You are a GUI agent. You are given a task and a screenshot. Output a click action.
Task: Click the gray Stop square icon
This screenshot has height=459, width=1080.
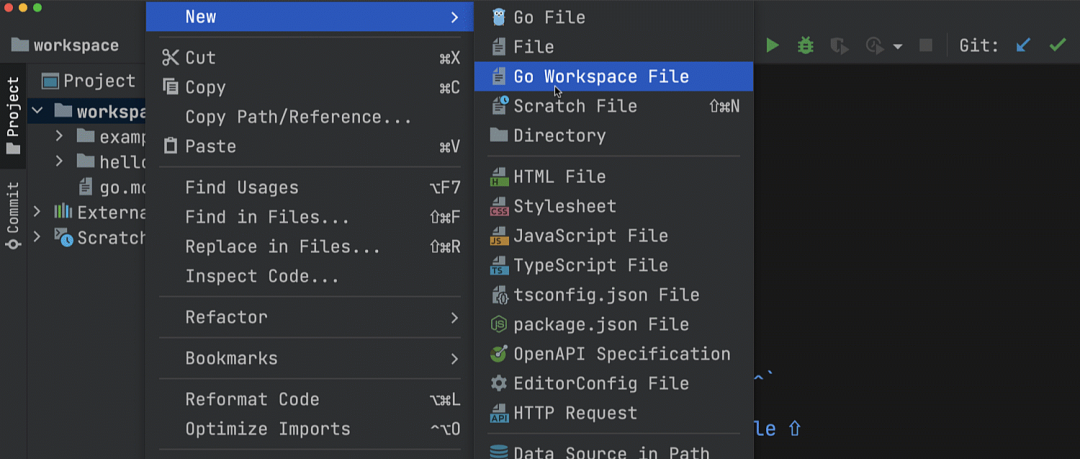pyautogui.click(x=926, y=45)
